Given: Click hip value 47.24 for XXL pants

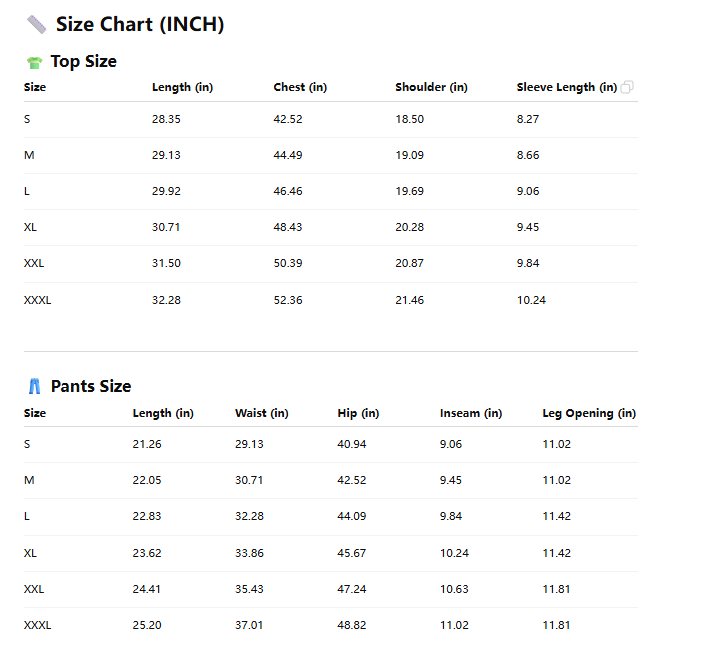Looking at the screenshot, I should [352, 589].
